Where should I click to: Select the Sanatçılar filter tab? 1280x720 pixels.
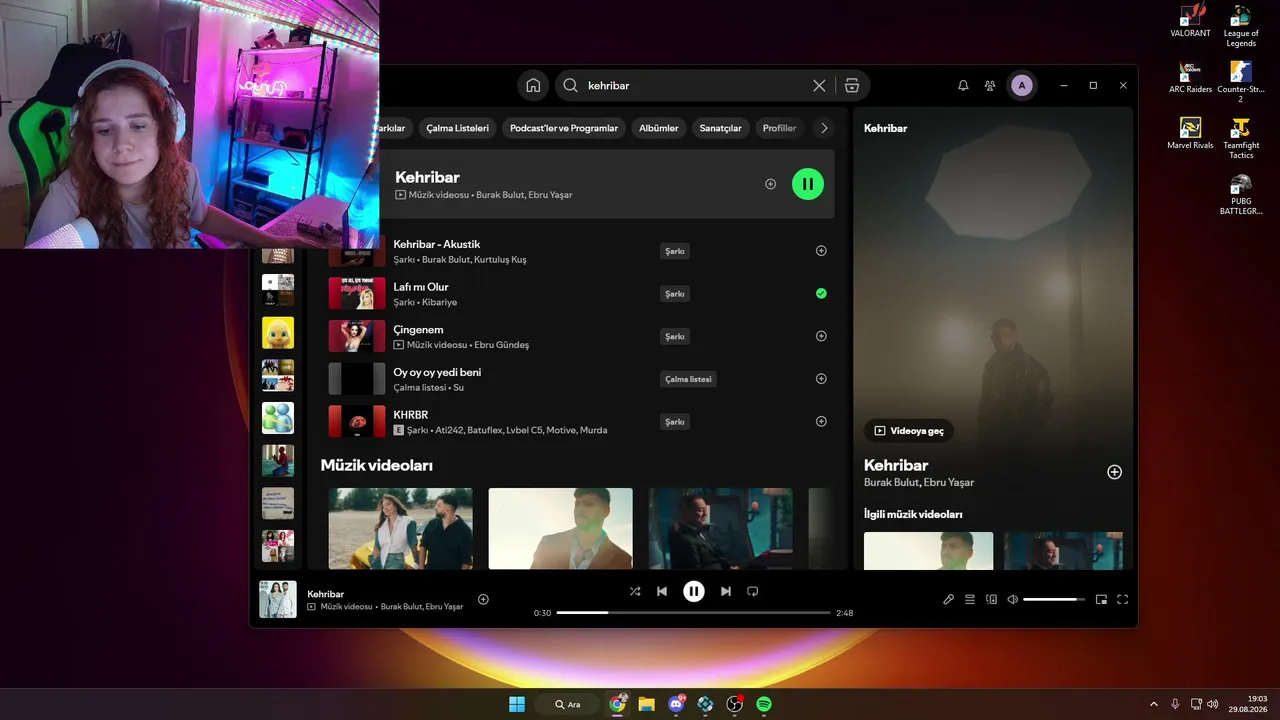click(720, 128)
